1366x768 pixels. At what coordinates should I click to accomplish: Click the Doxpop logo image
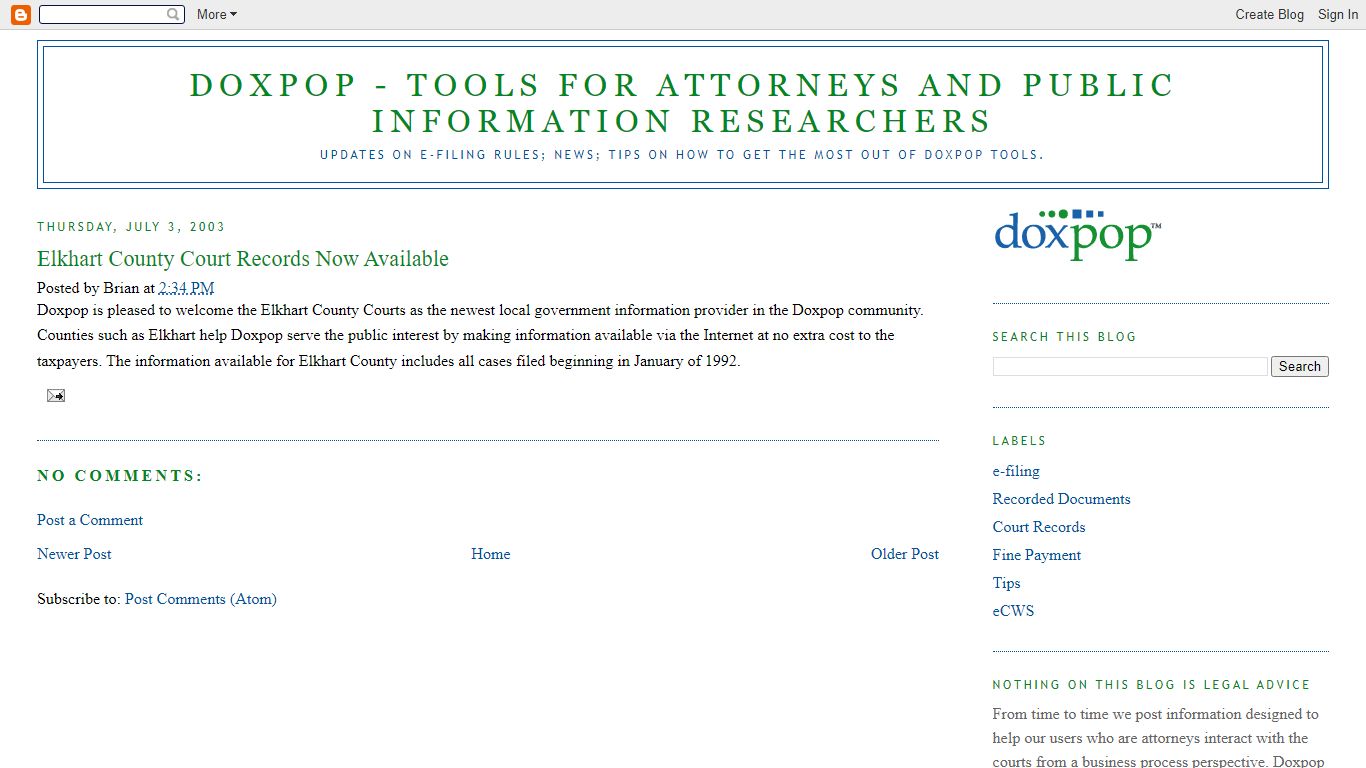[x=1078, y=235]
